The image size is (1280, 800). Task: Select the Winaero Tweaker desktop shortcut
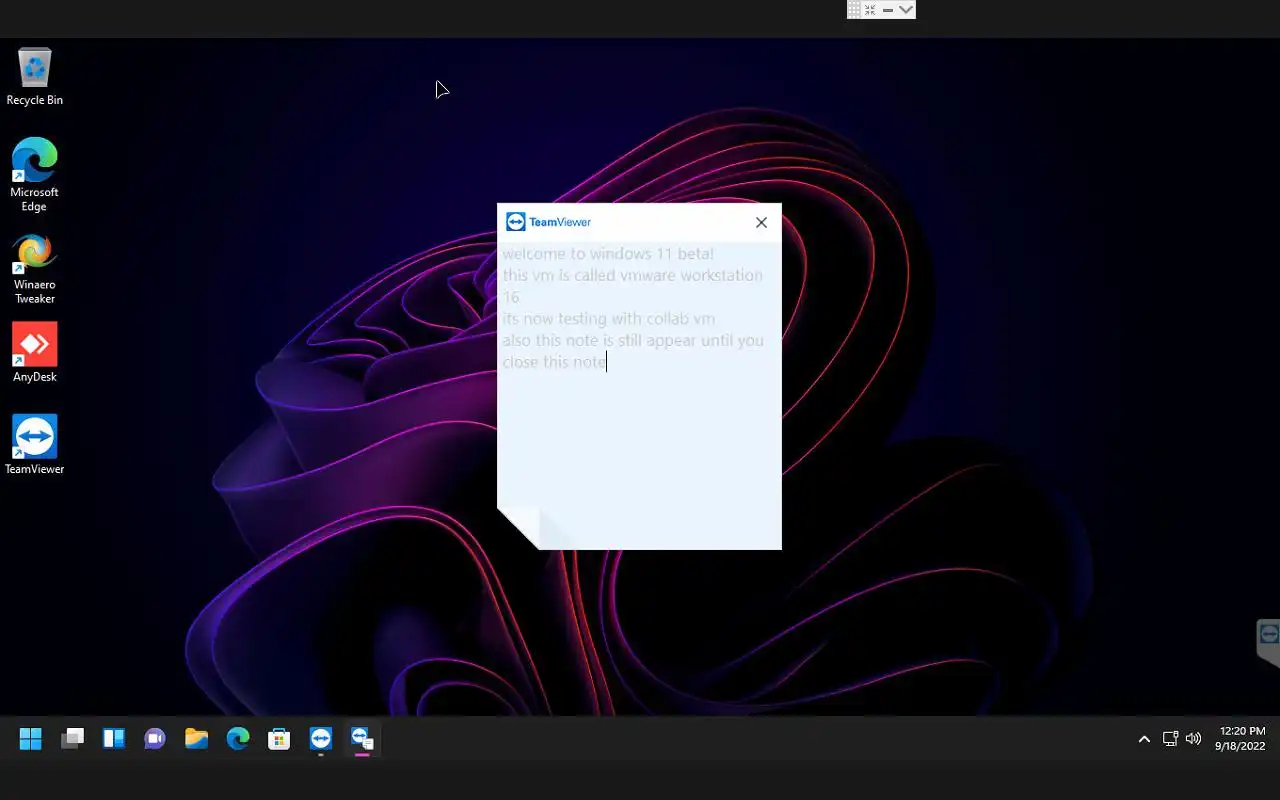point(34,270)
